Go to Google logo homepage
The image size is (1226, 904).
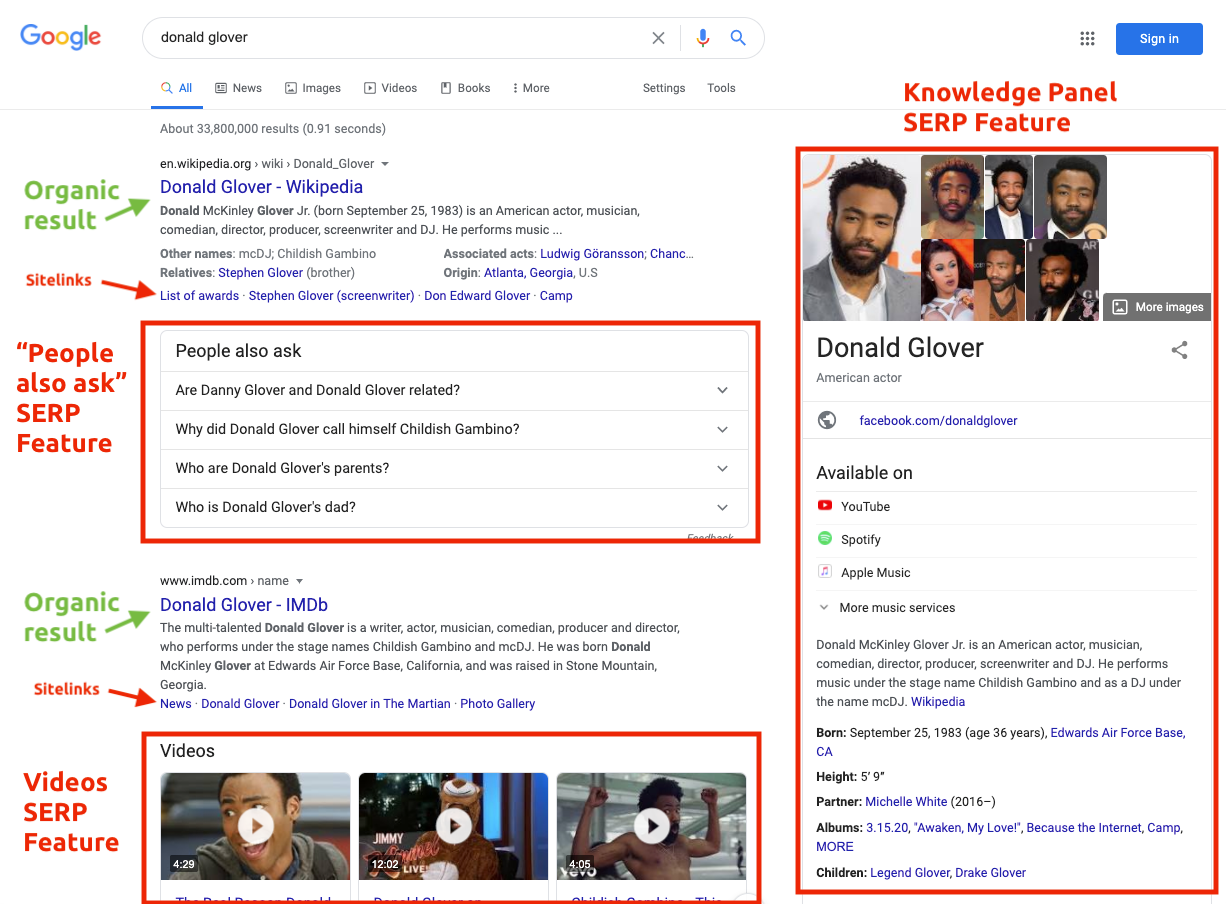(x=61, y=38)
